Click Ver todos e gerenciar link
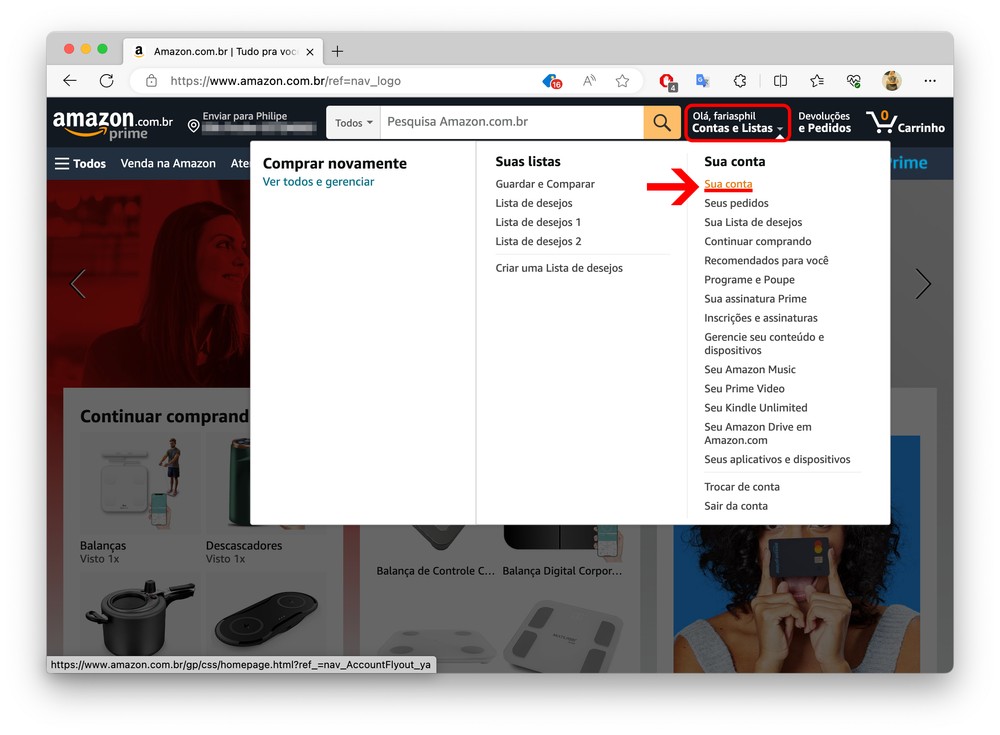 pyautogui.click(x=318, y=182)
